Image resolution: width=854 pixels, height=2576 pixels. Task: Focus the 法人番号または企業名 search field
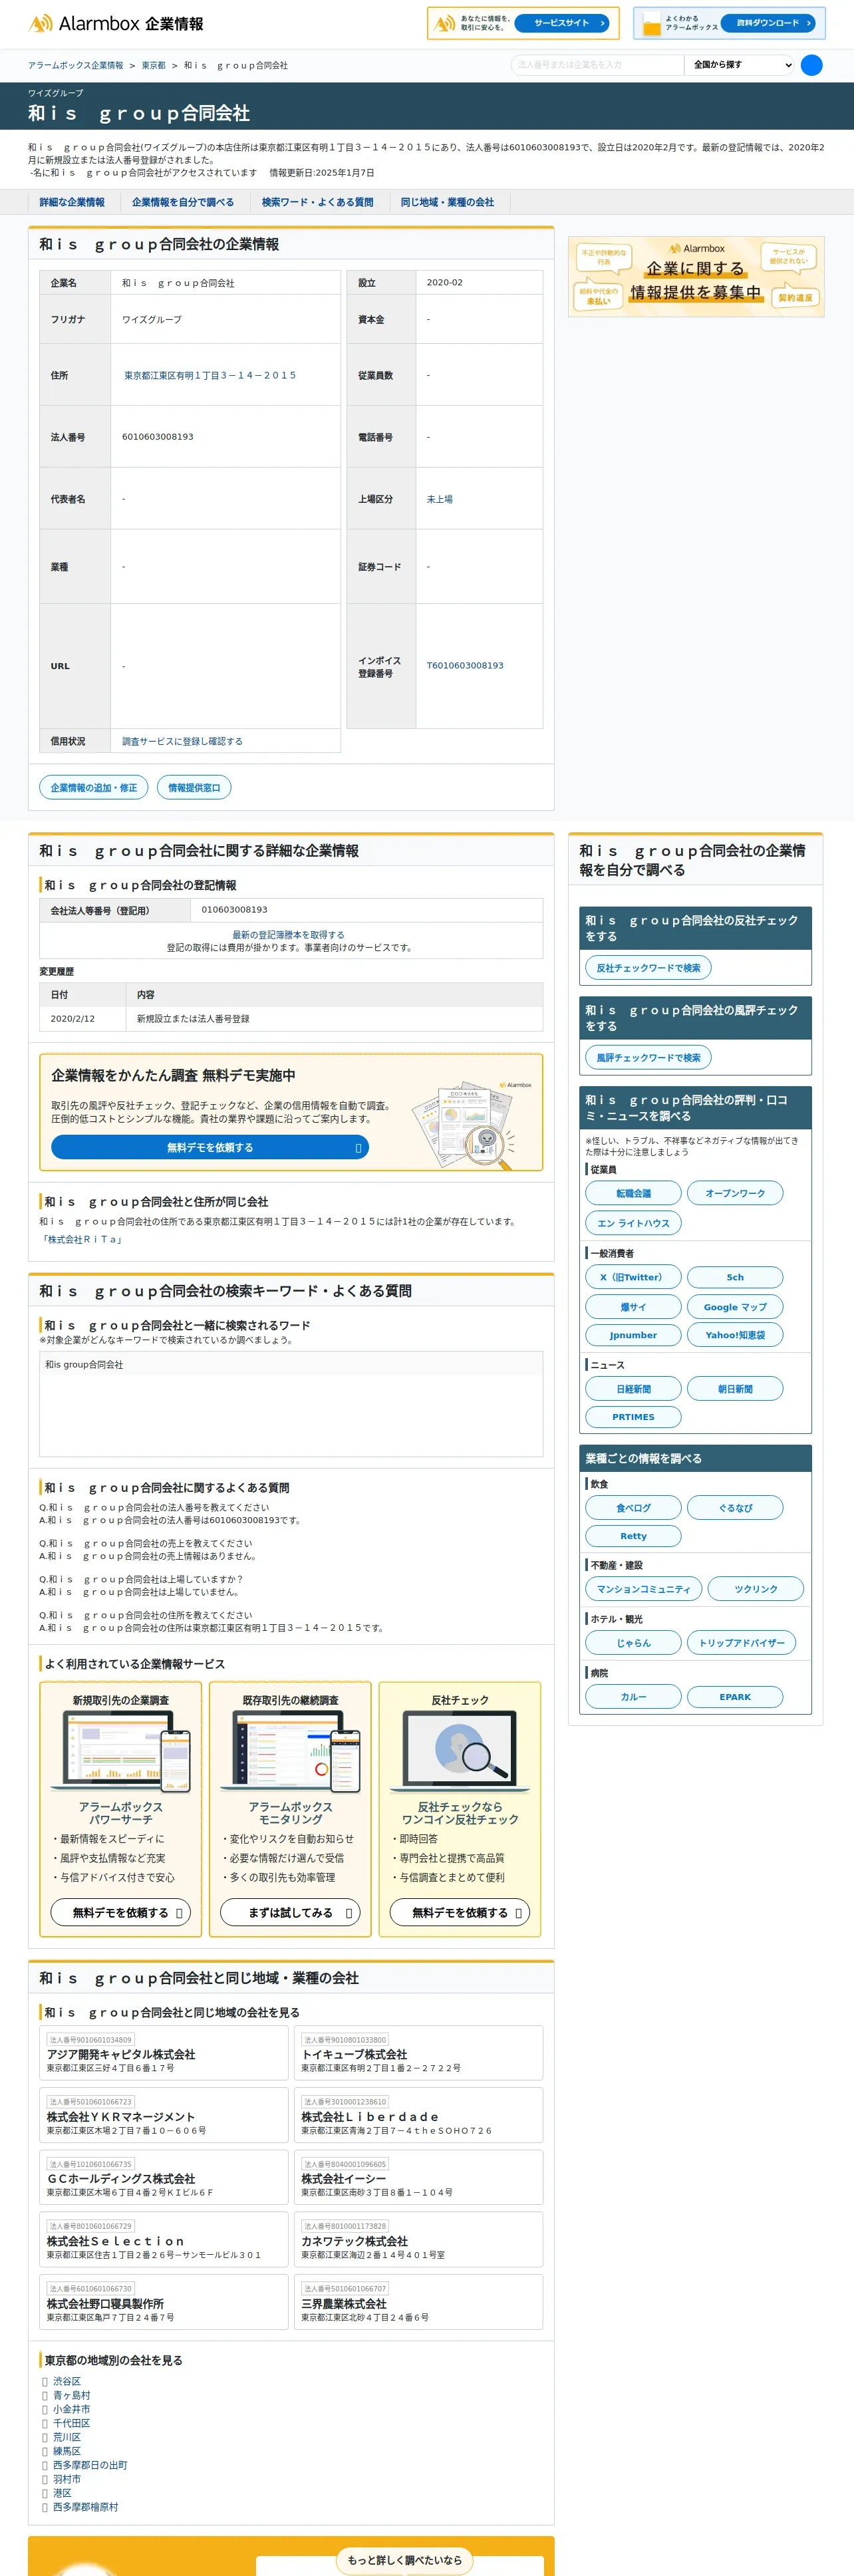point(597,65)
